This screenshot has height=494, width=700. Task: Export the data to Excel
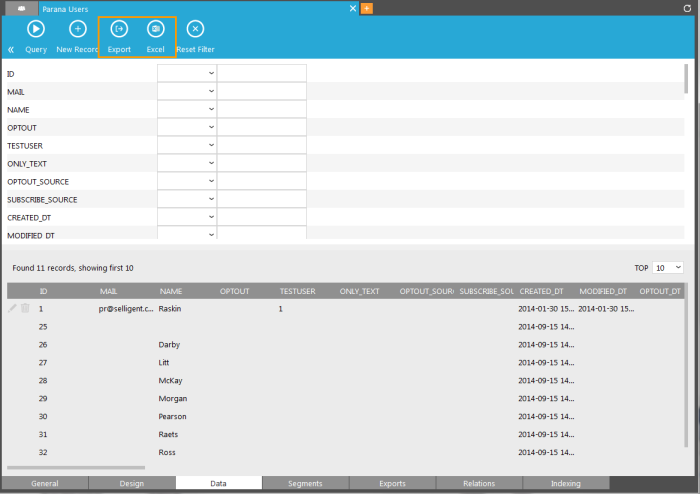coord(155,30)
